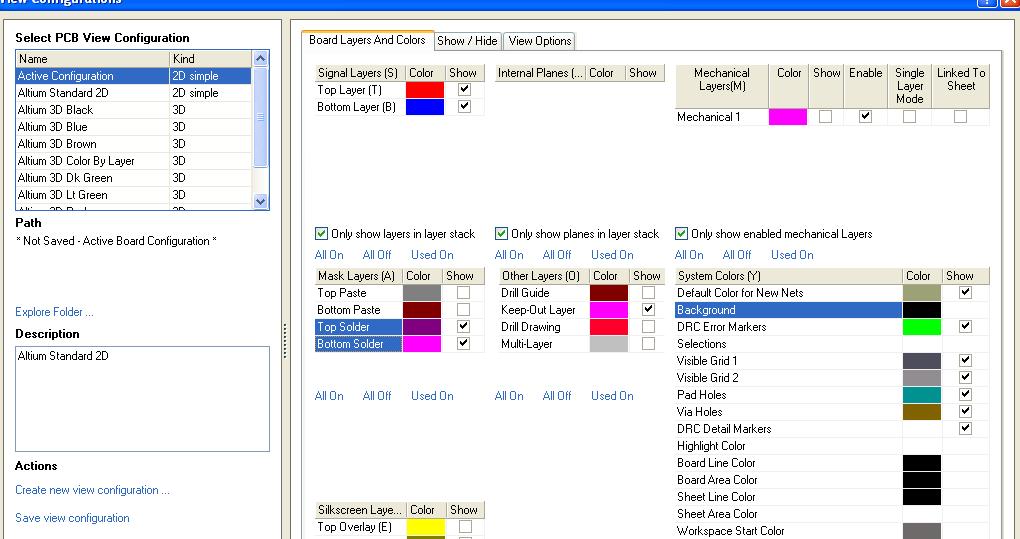Click Create new view configuration link
1020x539 pixels.
tap(92, 490)
